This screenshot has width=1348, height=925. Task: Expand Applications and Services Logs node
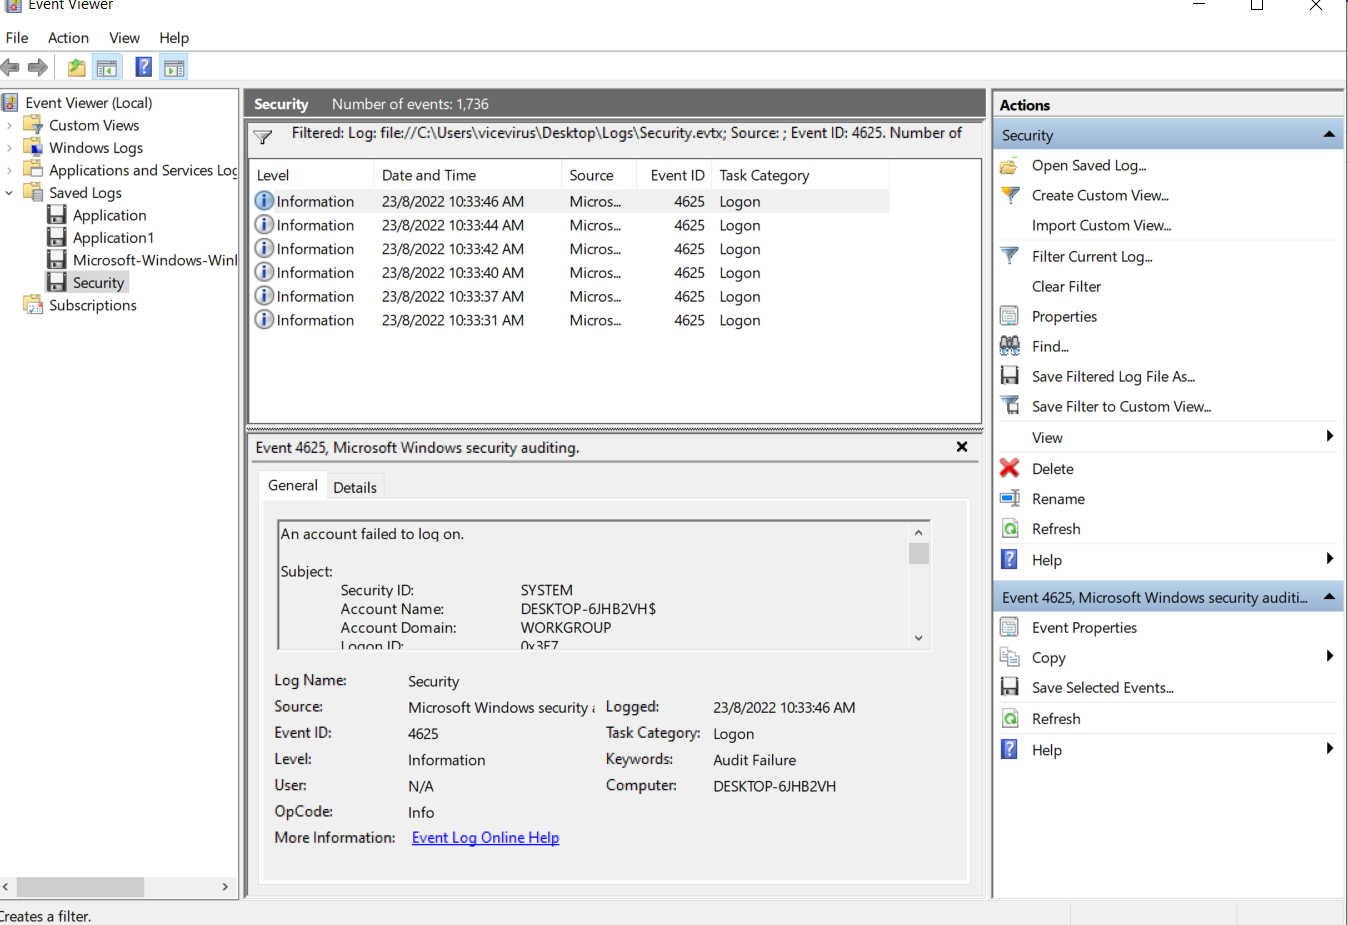9,170
